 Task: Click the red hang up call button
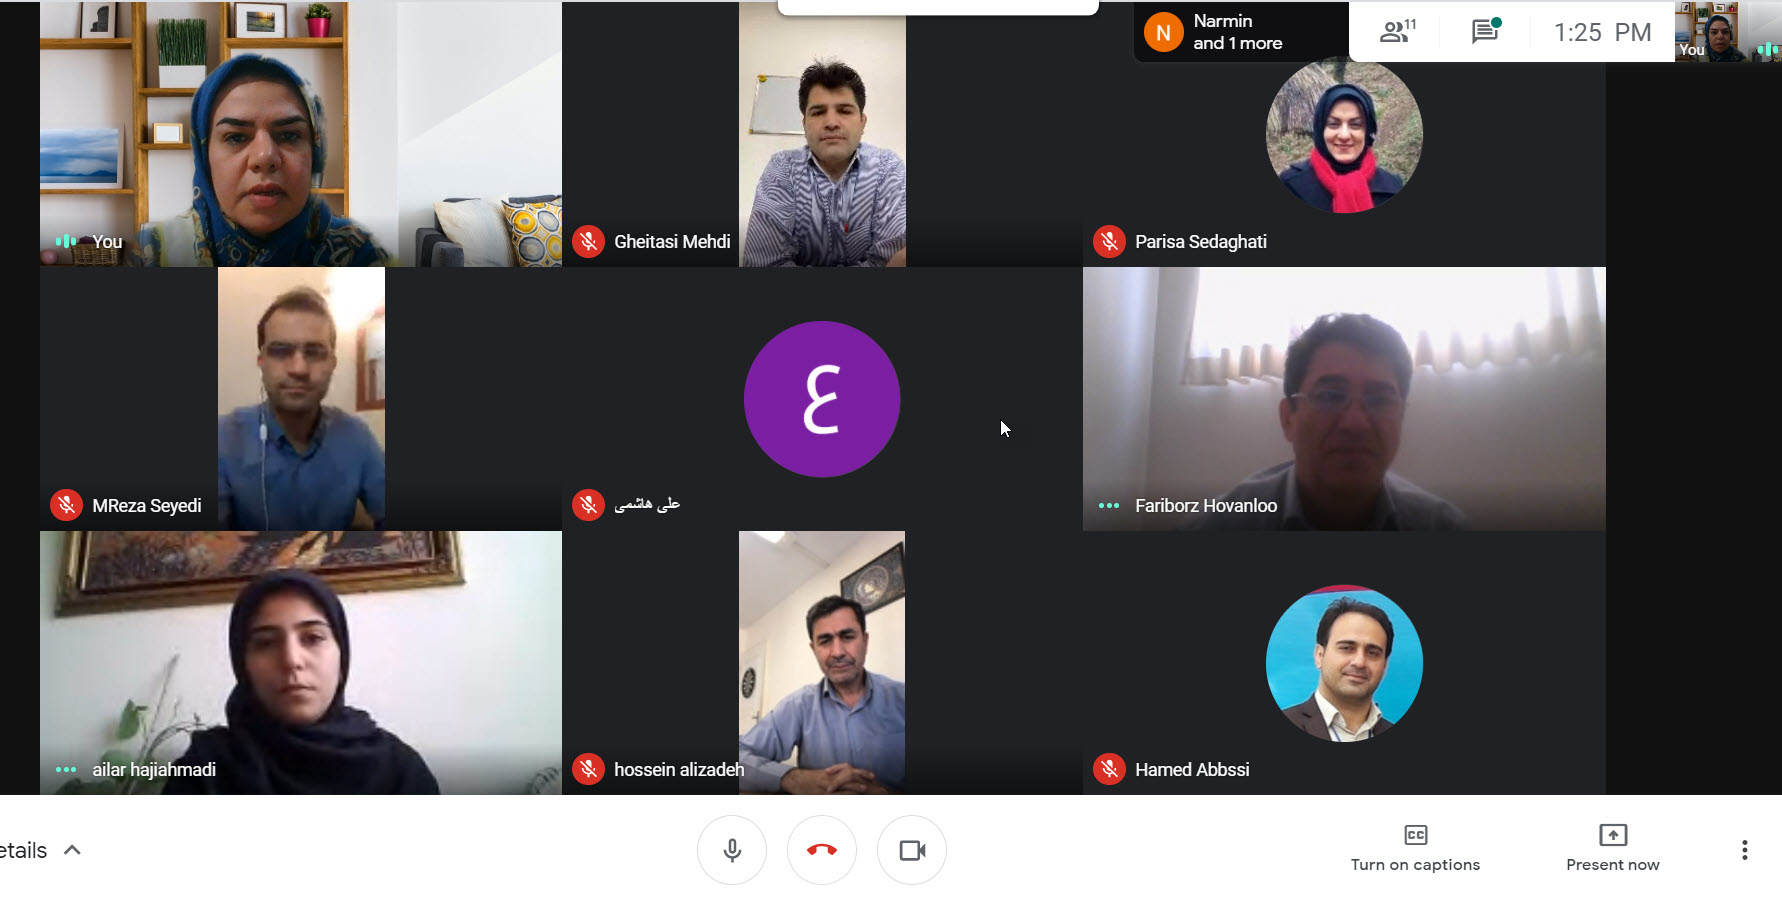click(x=822, y=850)
